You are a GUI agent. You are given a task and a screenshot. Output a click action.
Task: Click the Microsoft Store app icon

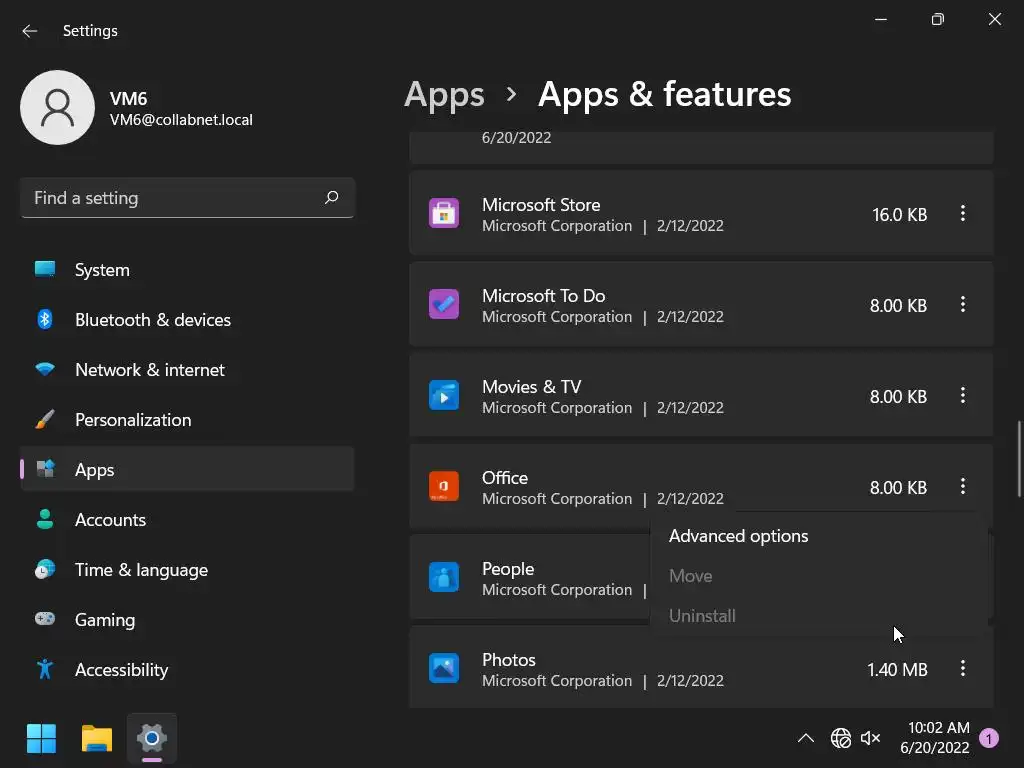[444, 214]
